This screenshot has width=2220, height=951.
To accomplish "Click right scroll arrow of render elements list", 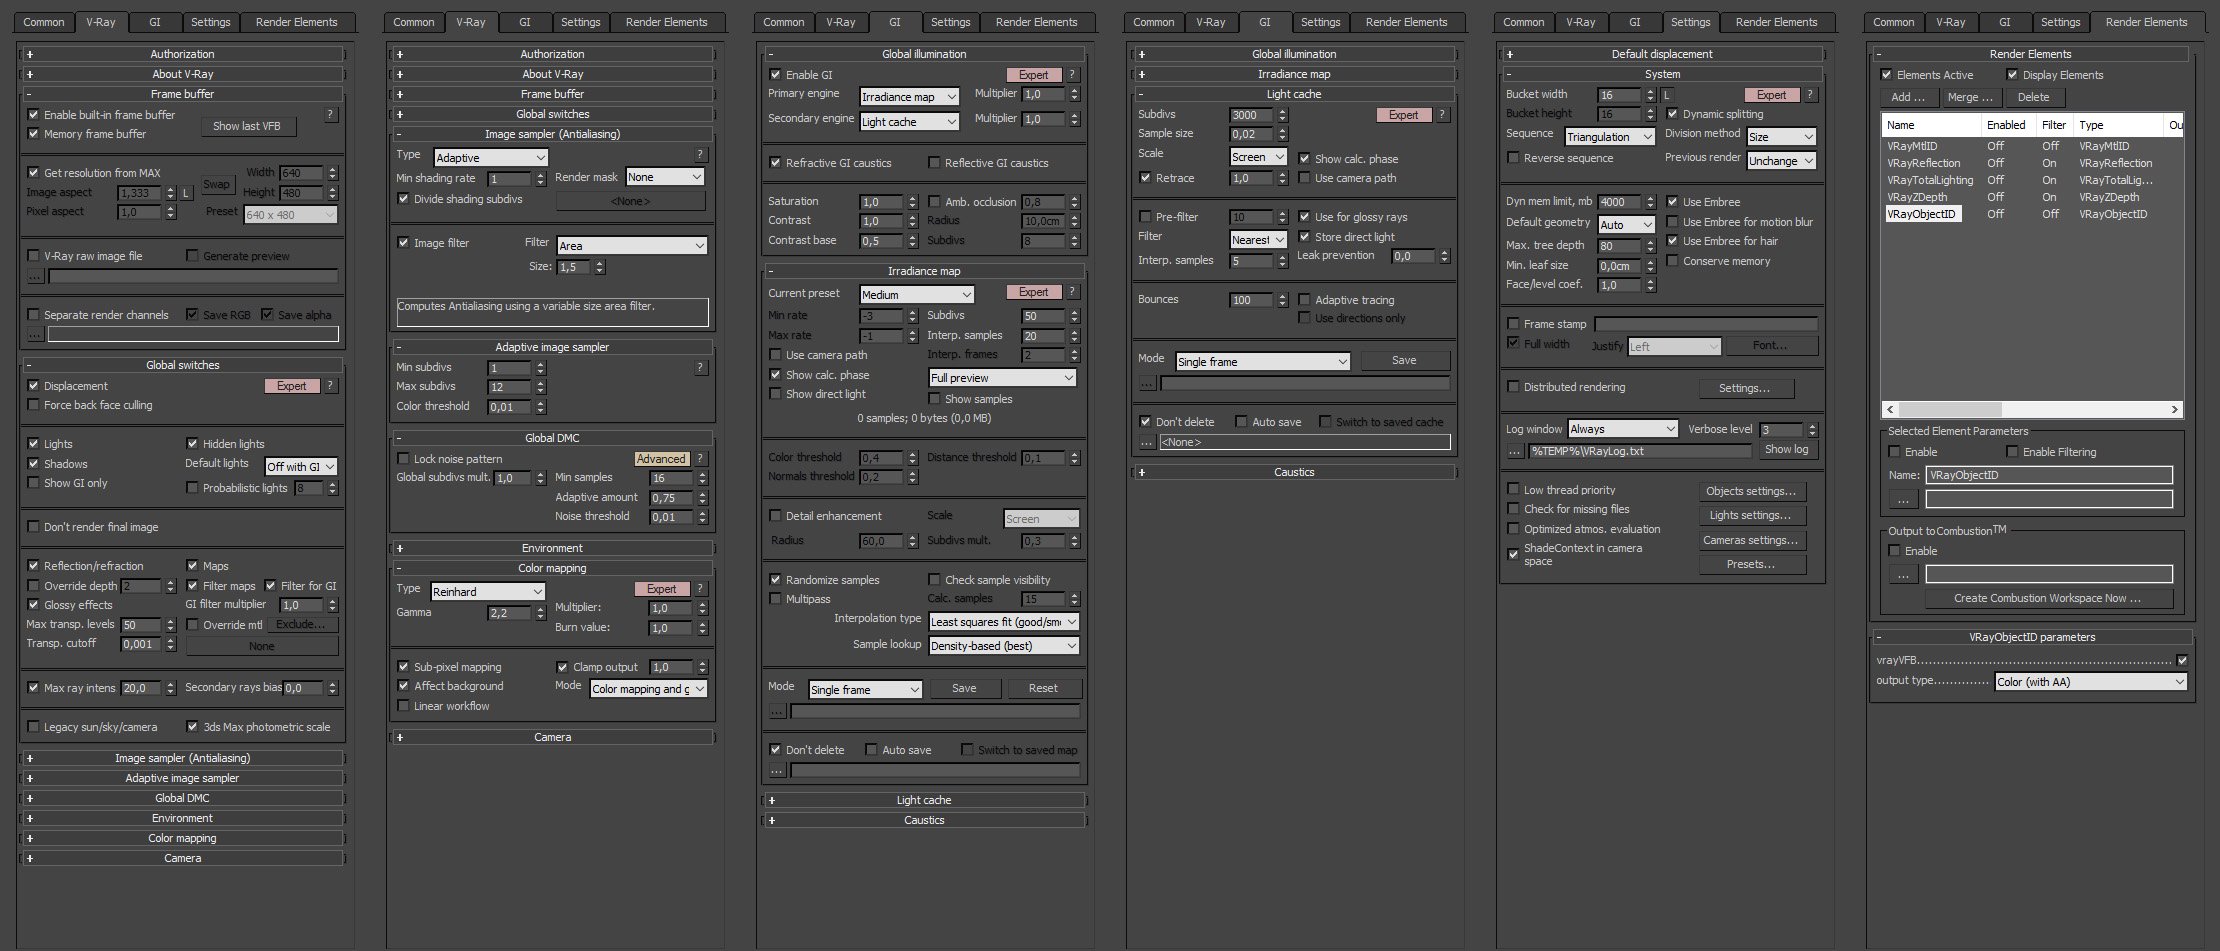I will [x=2174, y=409].
